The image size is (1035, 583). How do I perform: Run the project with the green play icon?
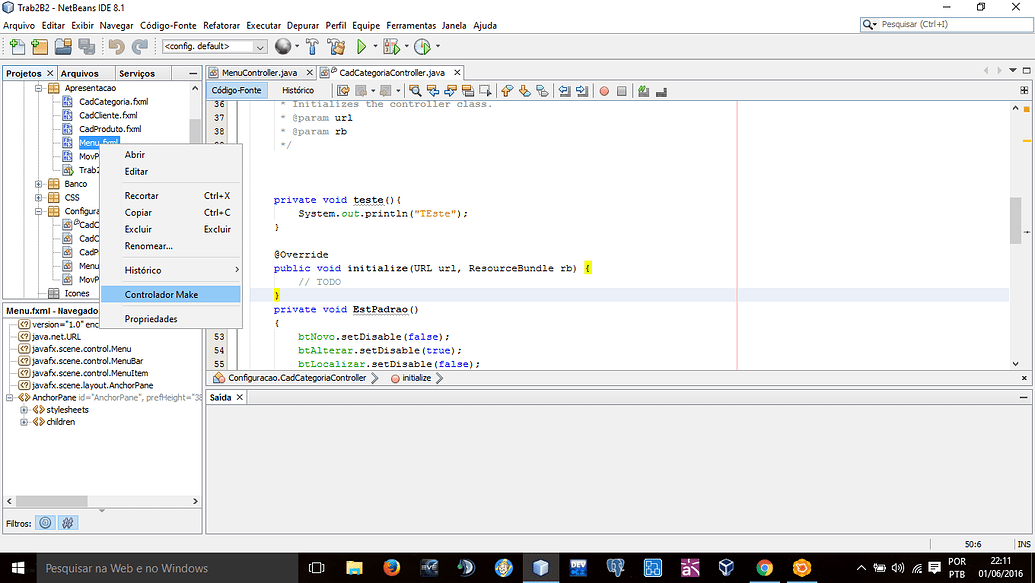click(x=362, y=45)
